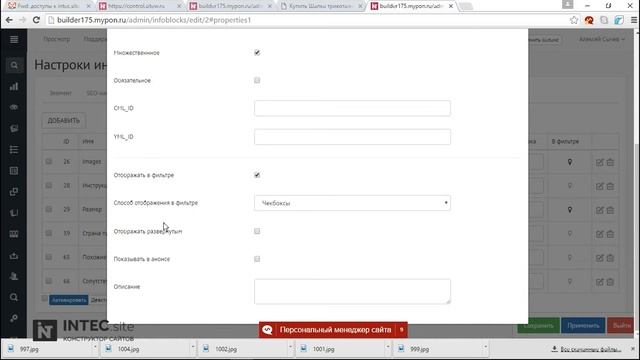The image size is (640, 360).
Task: Click the Описание text area
Action: [352, 291]
